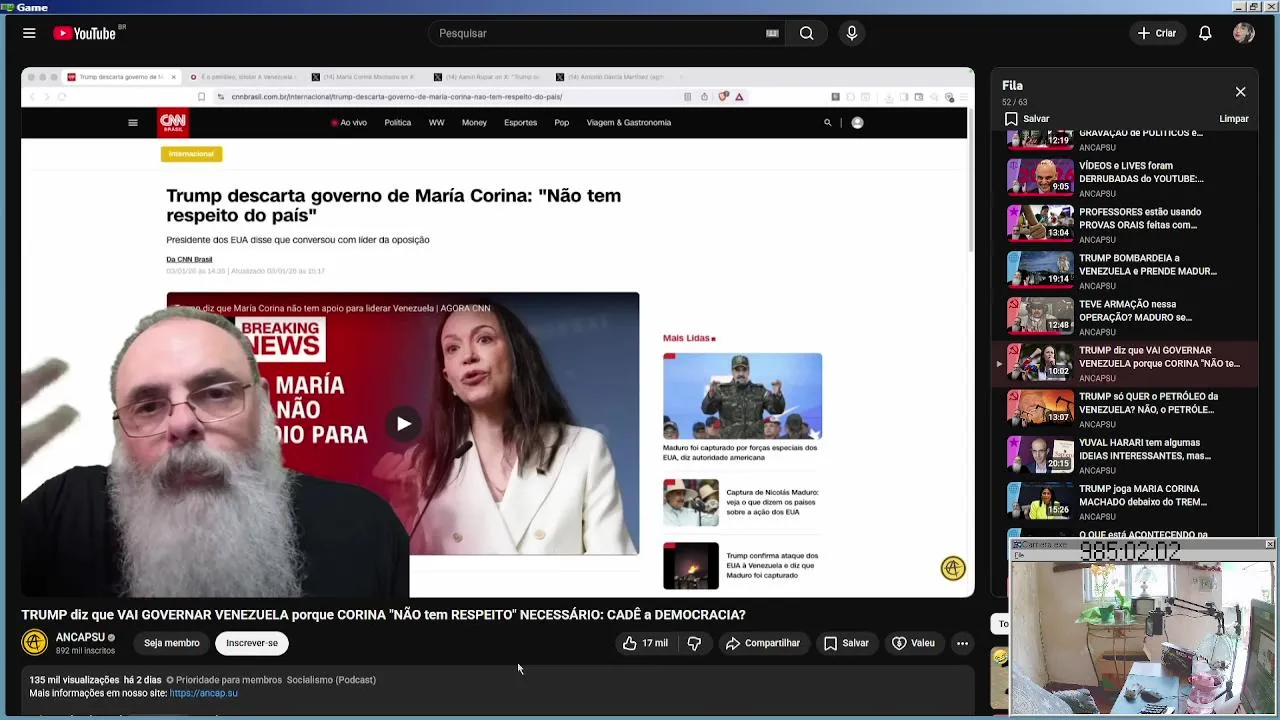
Task: Focus the Pesquisar search field
Action: pos(595,33)
